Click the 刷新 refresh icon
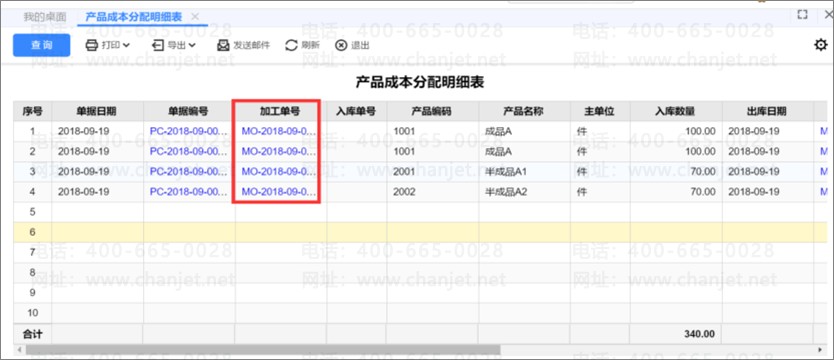 (291, 45)
